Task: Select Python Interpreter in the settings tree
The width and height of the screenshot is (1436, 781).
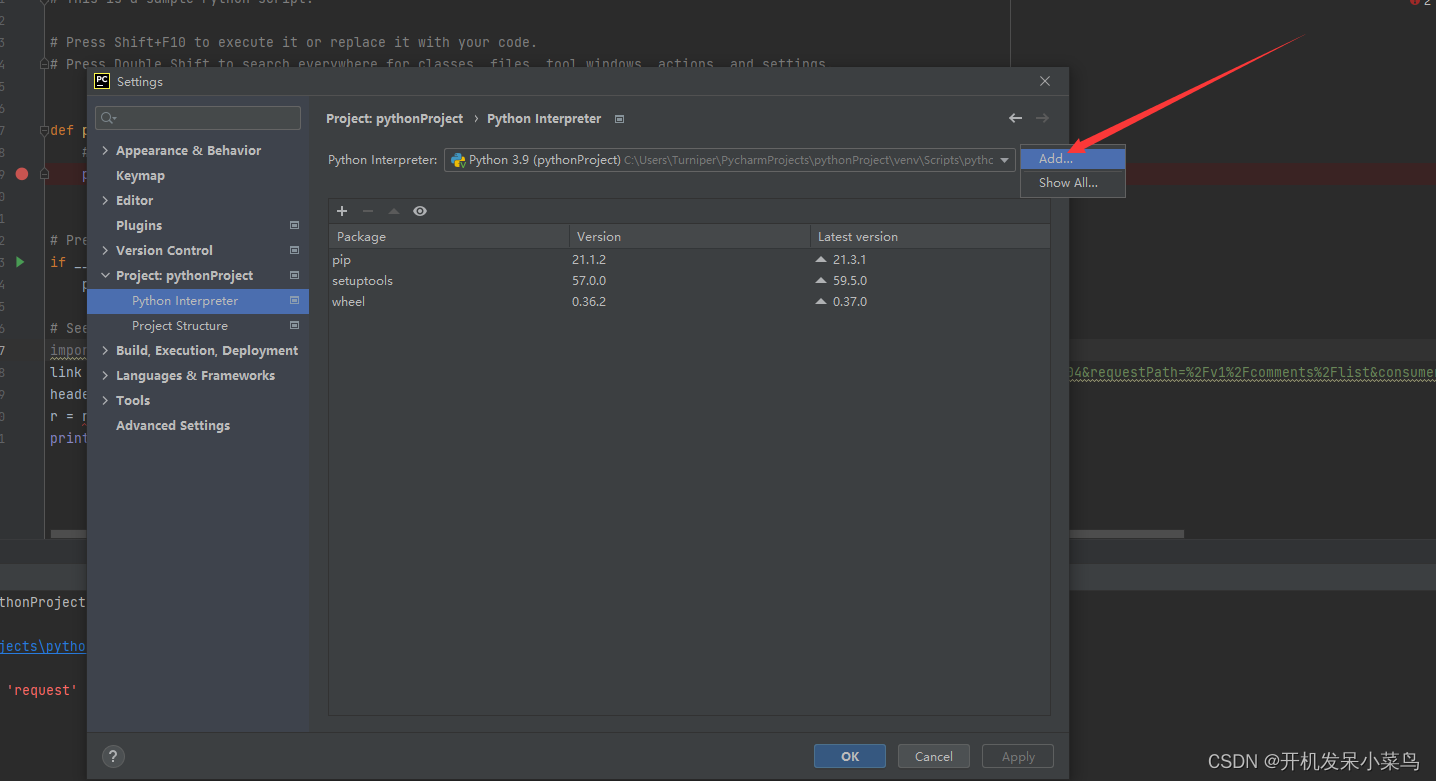Action: pos(198,300)
